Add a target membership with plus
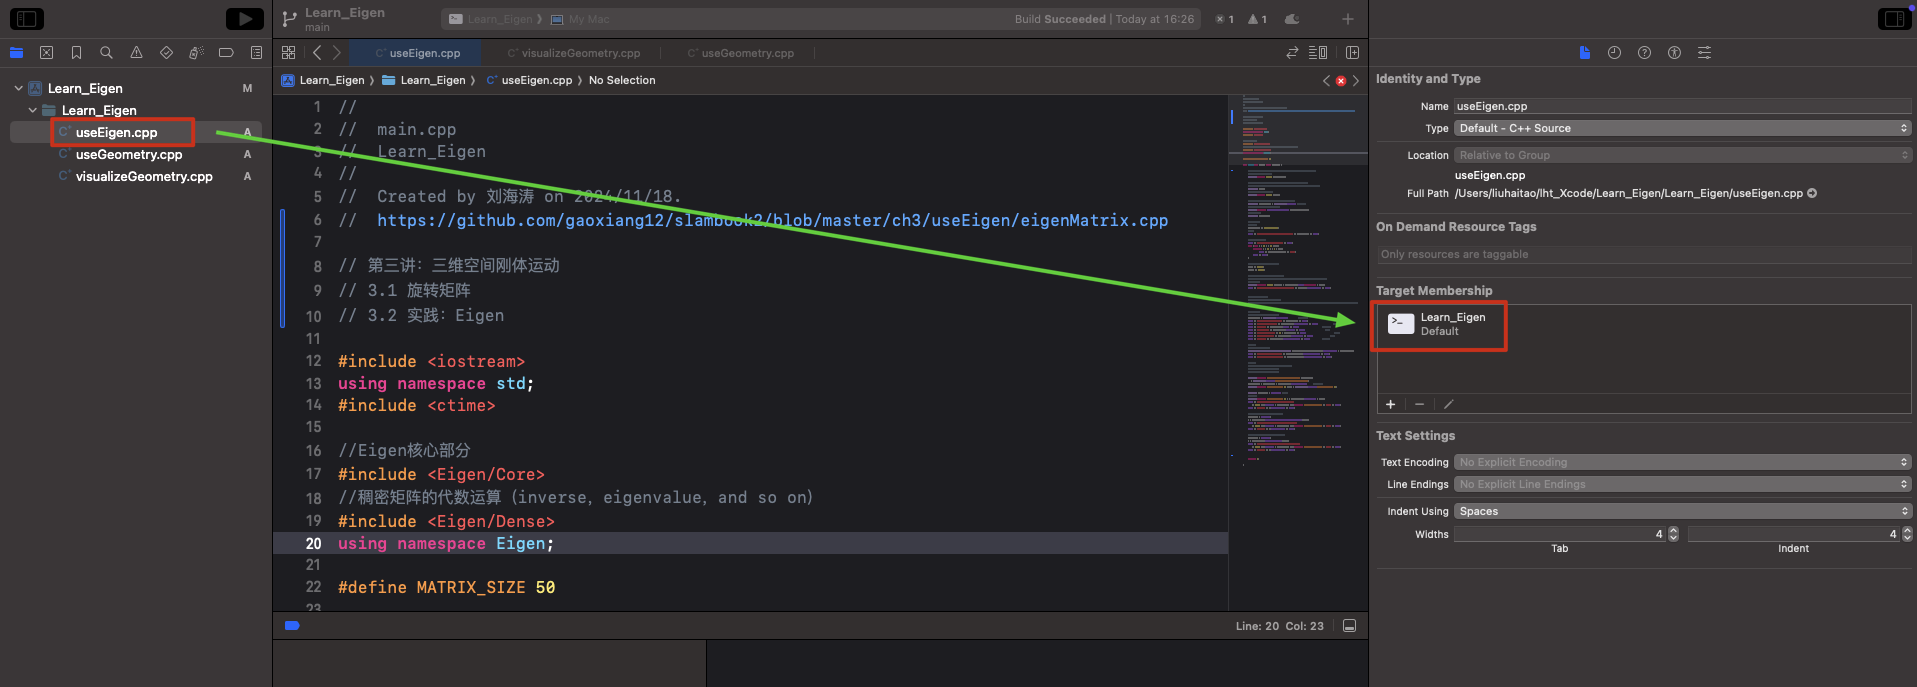The height and width of the screenshot is (687, 1917). (x=1390, y=404)
